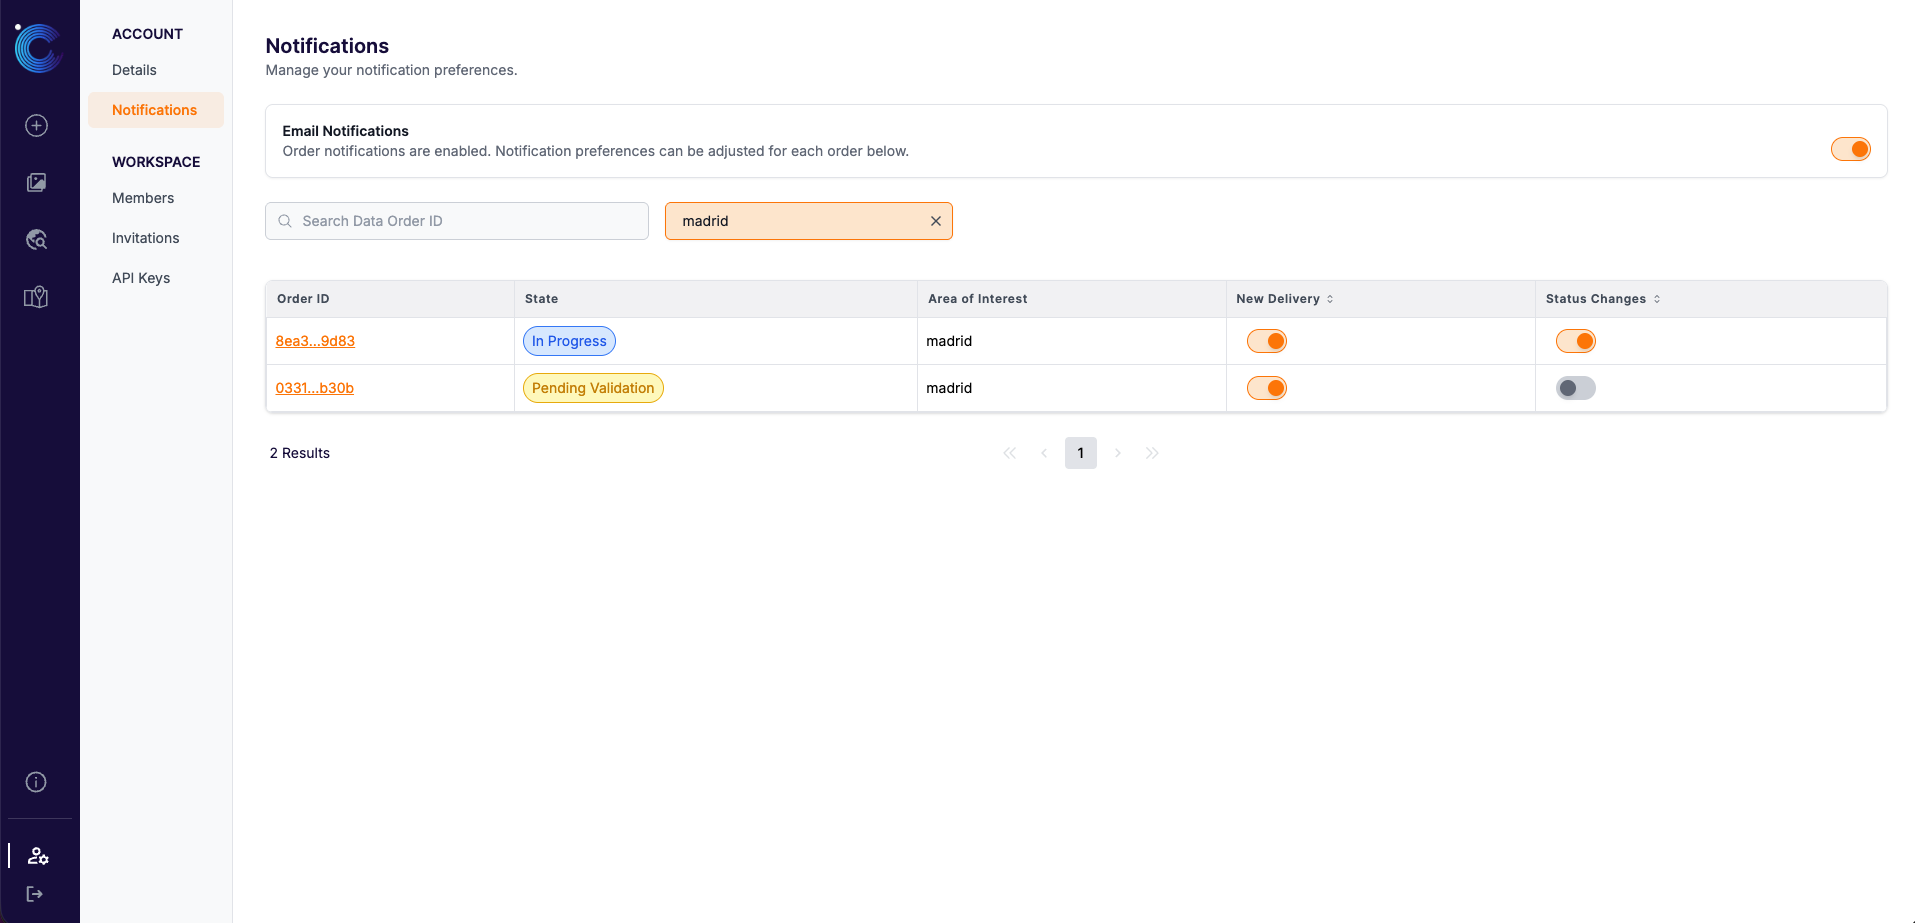Open the image gallery sidebar icon
The height and width of the screenshot is (923, 1915).
pyautogui.click(x=36, y=182)
